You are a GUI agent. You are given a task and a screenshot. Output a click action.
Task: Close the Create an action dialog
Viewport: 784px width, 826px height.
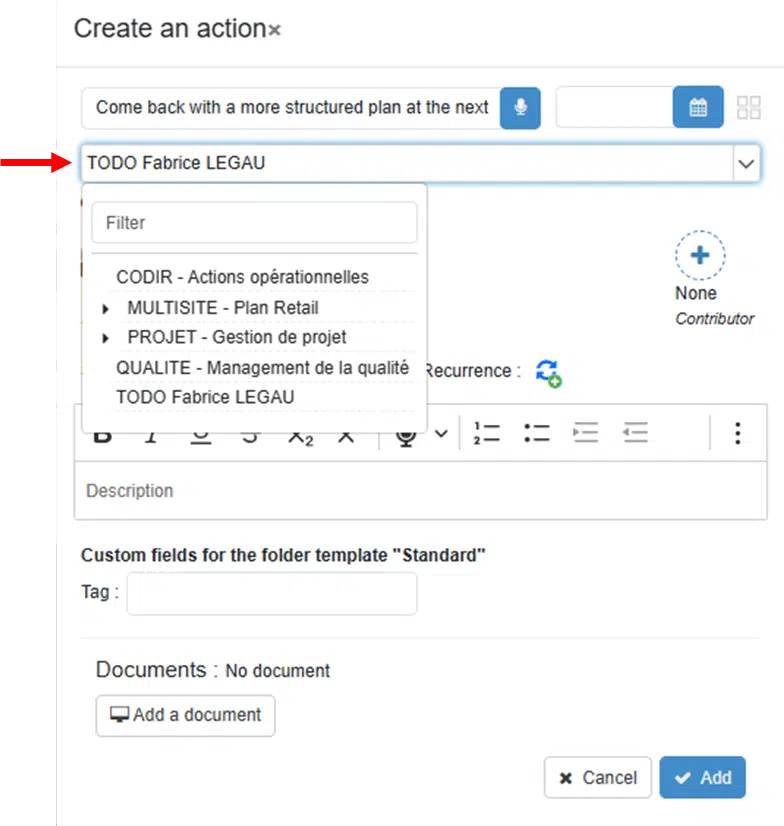click(x=275, y=31)
